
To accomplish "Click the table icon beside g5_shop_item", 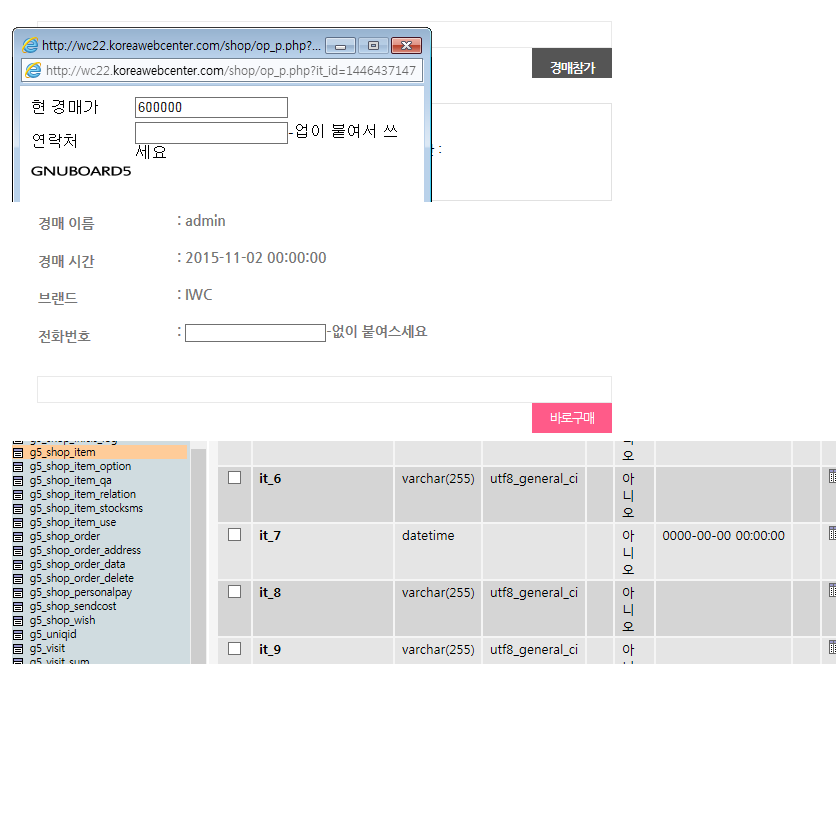I will [x=18, y=453].
